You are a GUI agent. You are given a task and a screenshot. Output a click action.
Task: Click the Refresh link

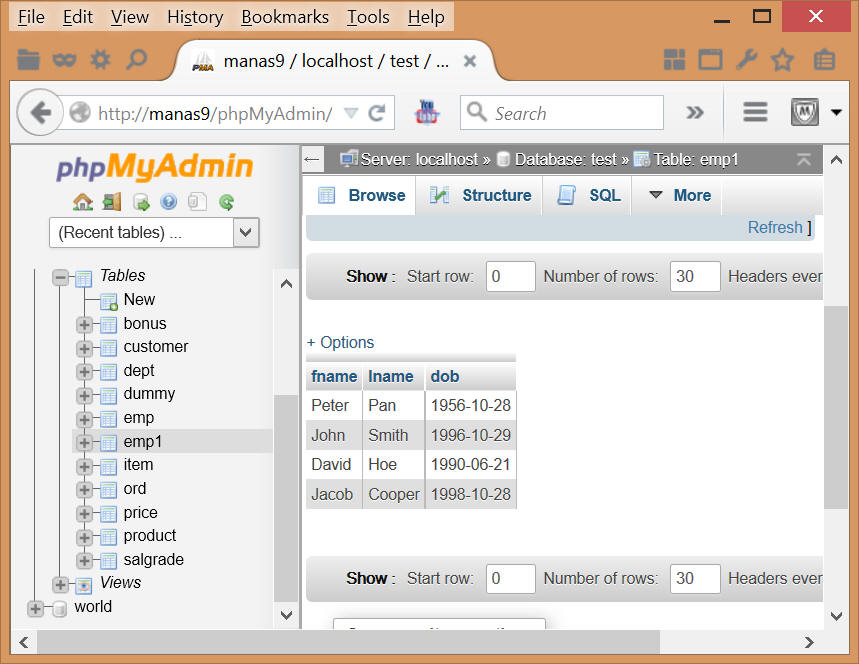click(x=775, y=227)
